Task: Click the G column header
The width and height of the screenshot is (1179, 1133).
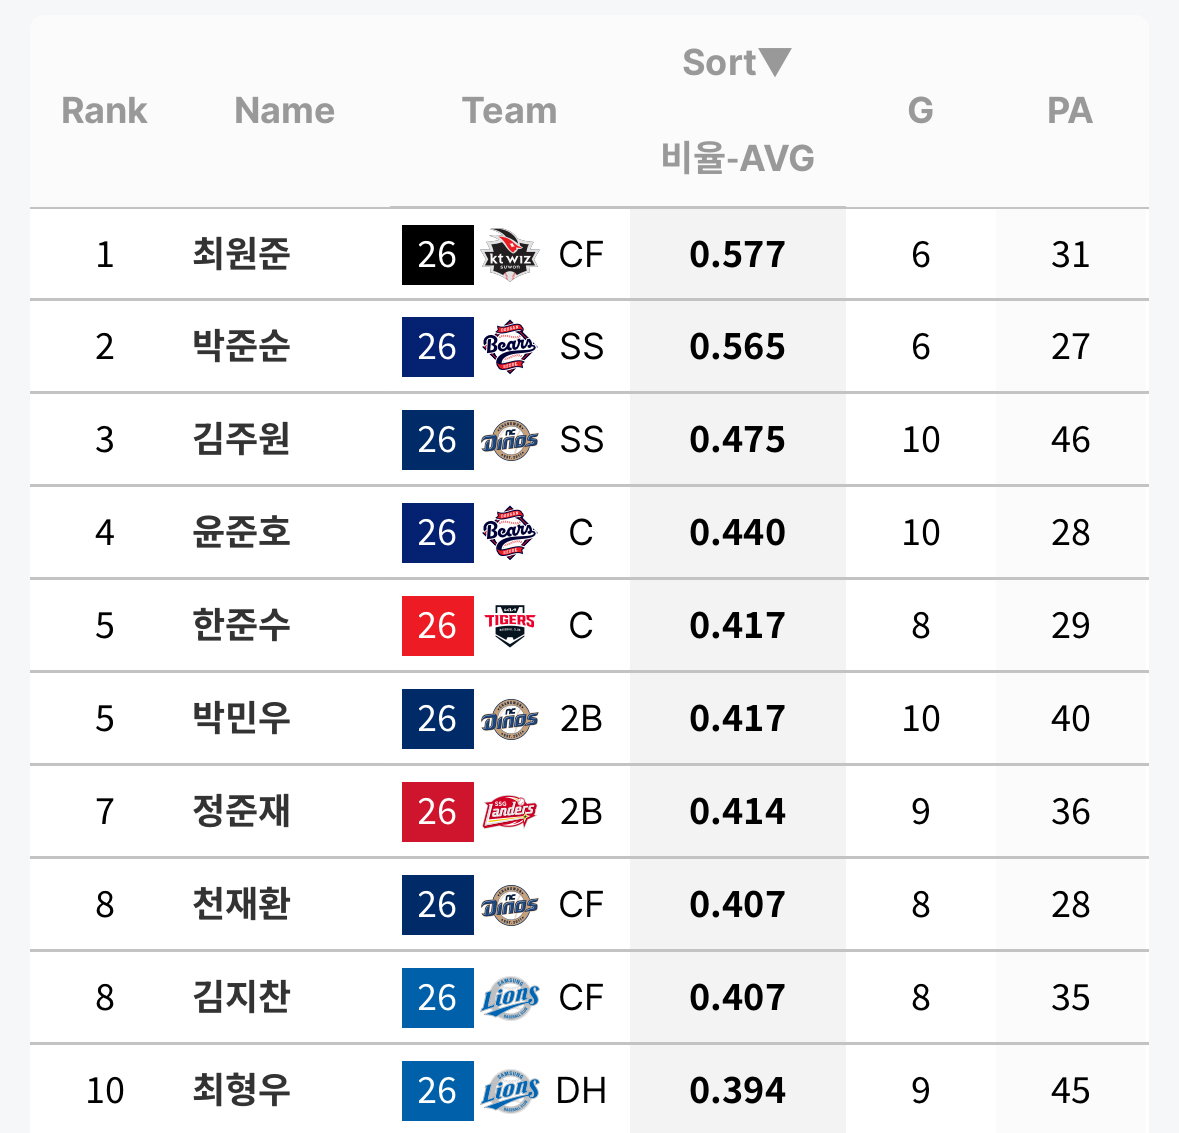Action: (920, 111)
